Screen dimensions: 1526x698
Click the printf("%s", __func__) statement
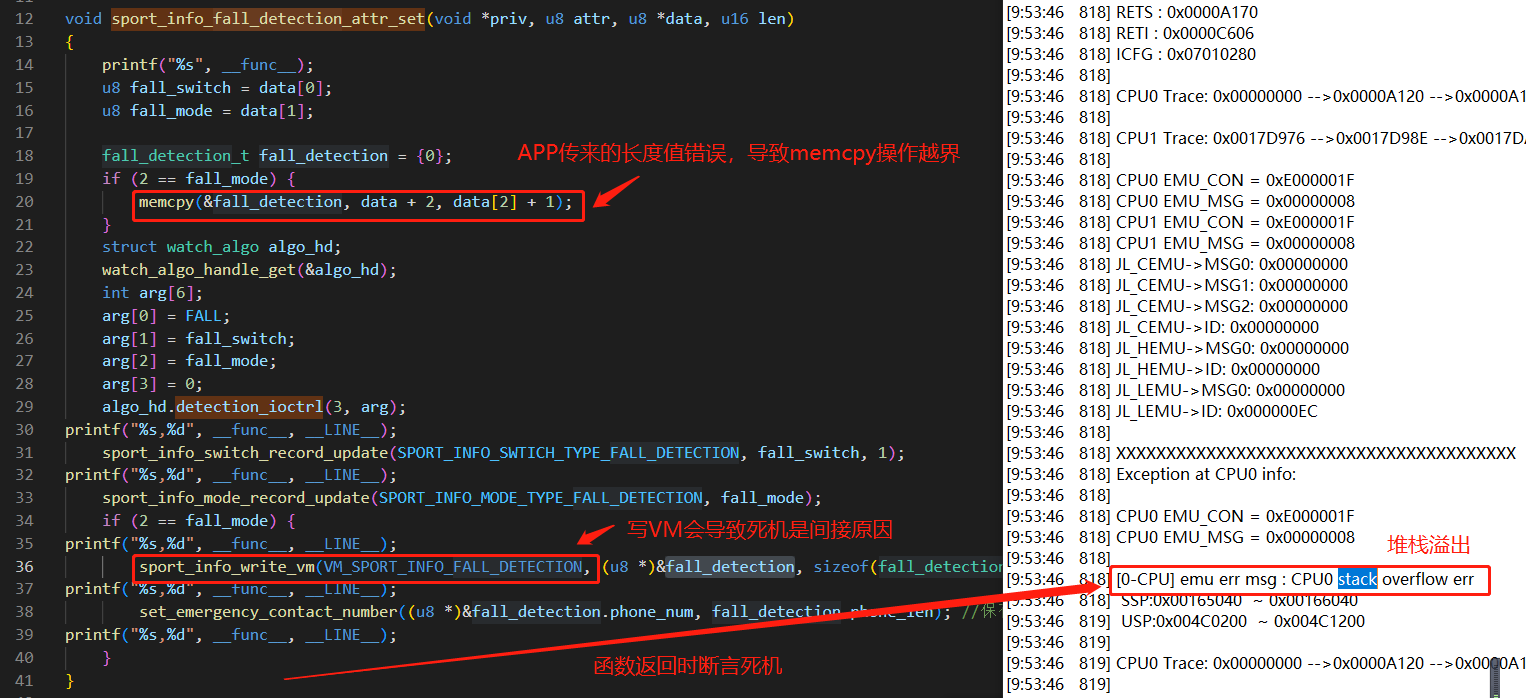208,65
